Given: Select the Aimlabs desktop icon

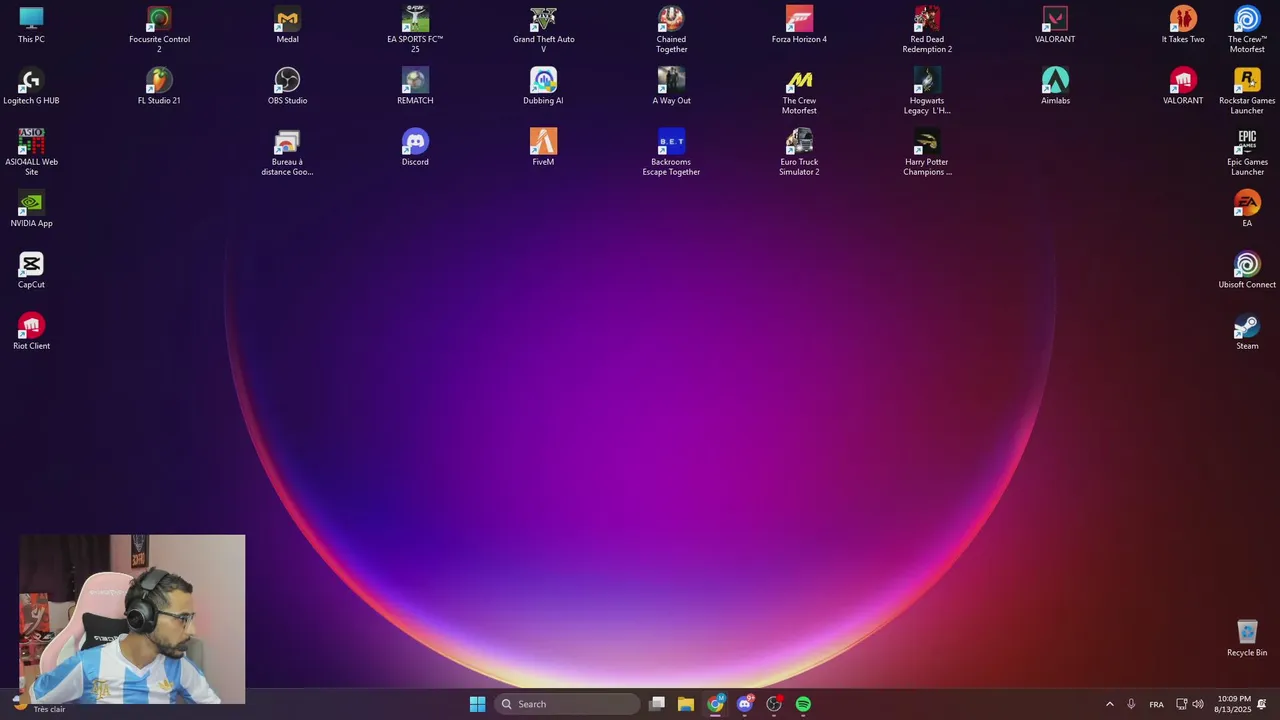Looking at the screenshot, I should 1055,86.
